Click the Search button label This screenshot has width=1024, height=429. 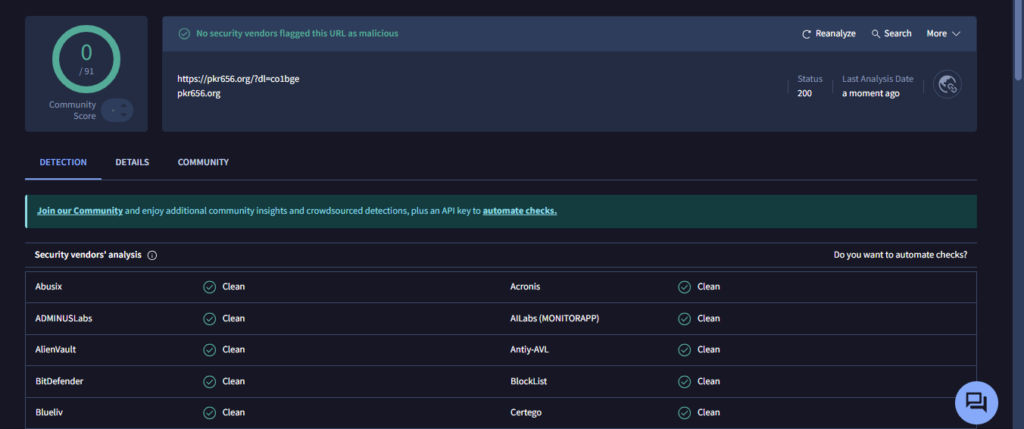coord(898,33)
